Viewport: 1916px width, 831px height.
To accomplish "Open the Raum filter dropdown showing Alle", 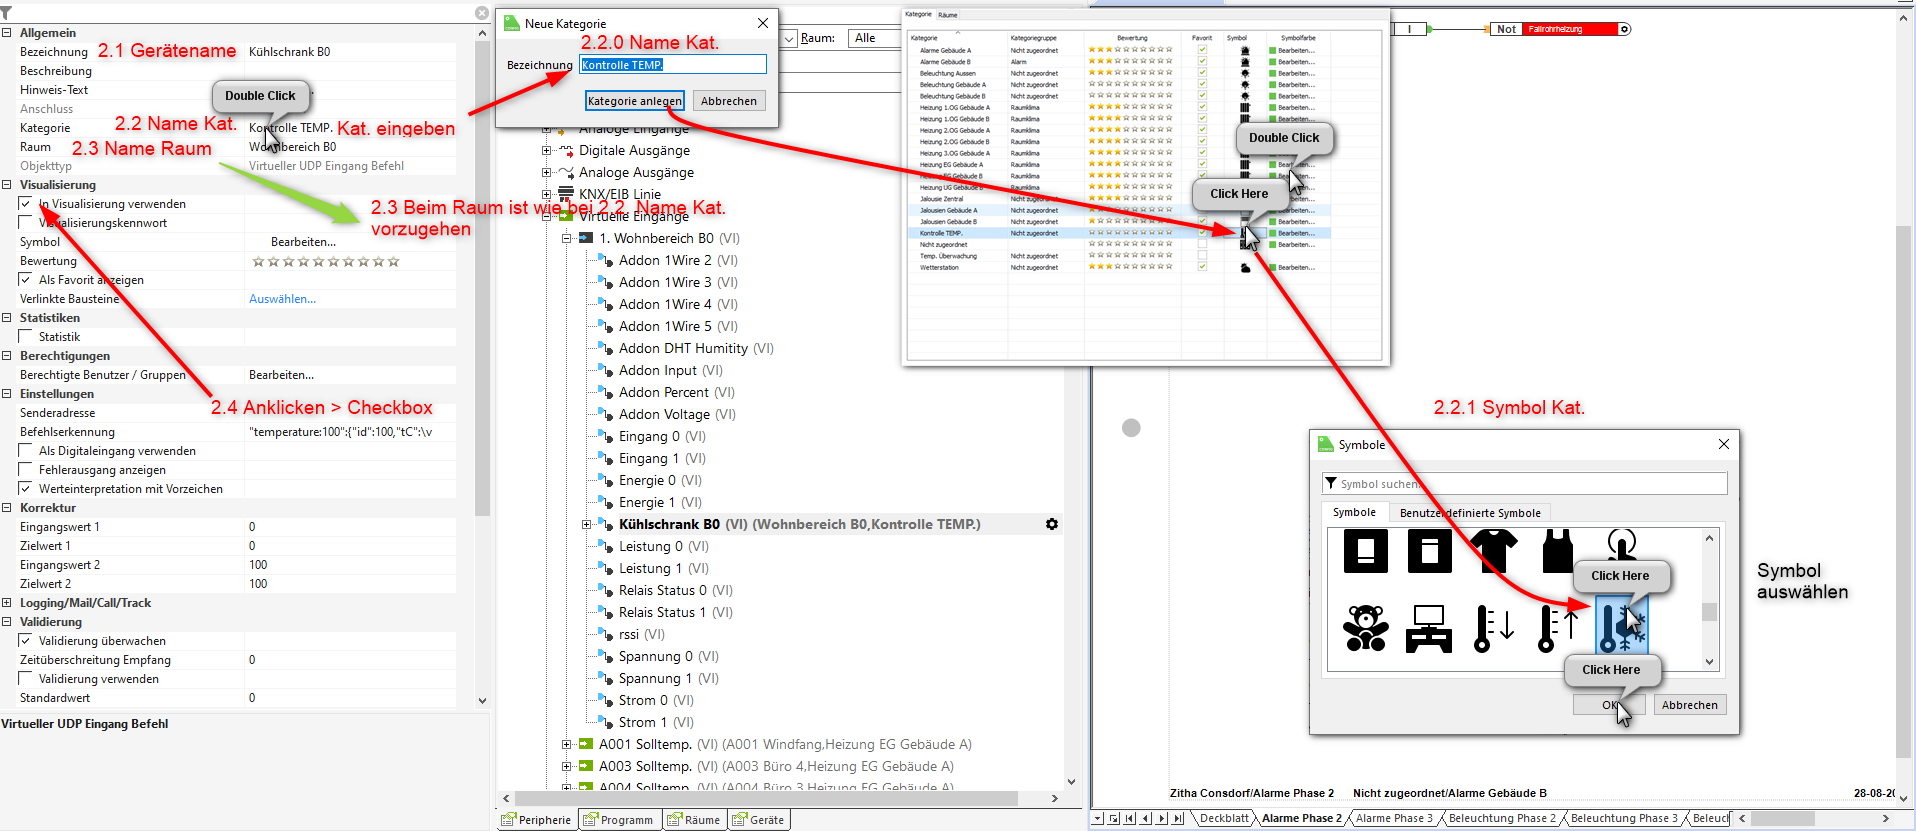I will [877, 38].
